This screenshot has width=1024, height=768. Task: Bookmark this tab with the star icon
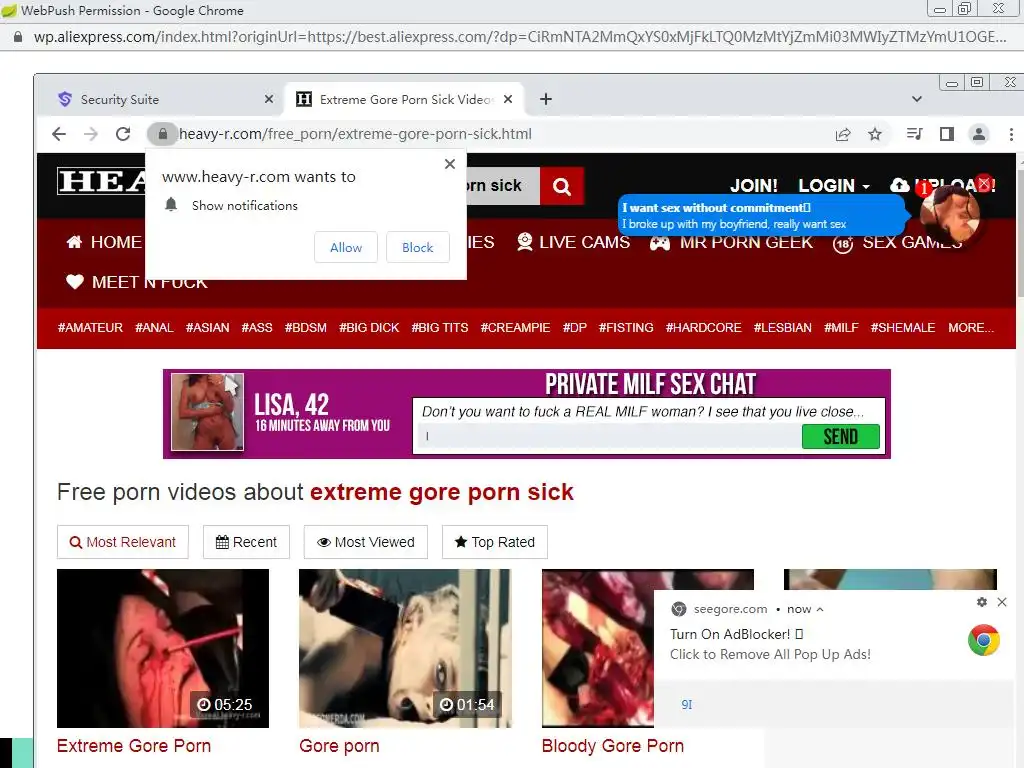point(875,135)
